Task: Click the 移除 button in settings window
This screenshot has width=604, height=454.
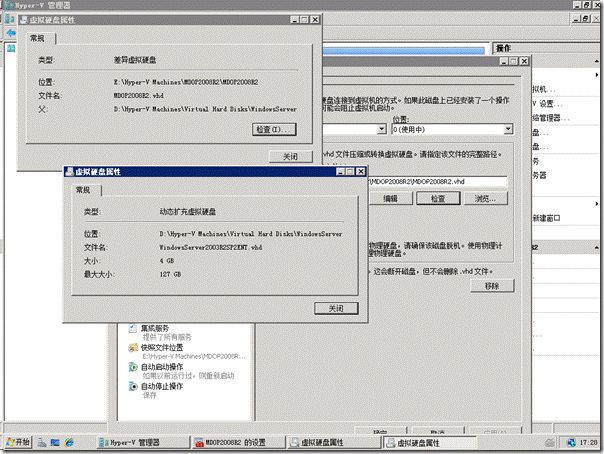Action: point(492,286)
